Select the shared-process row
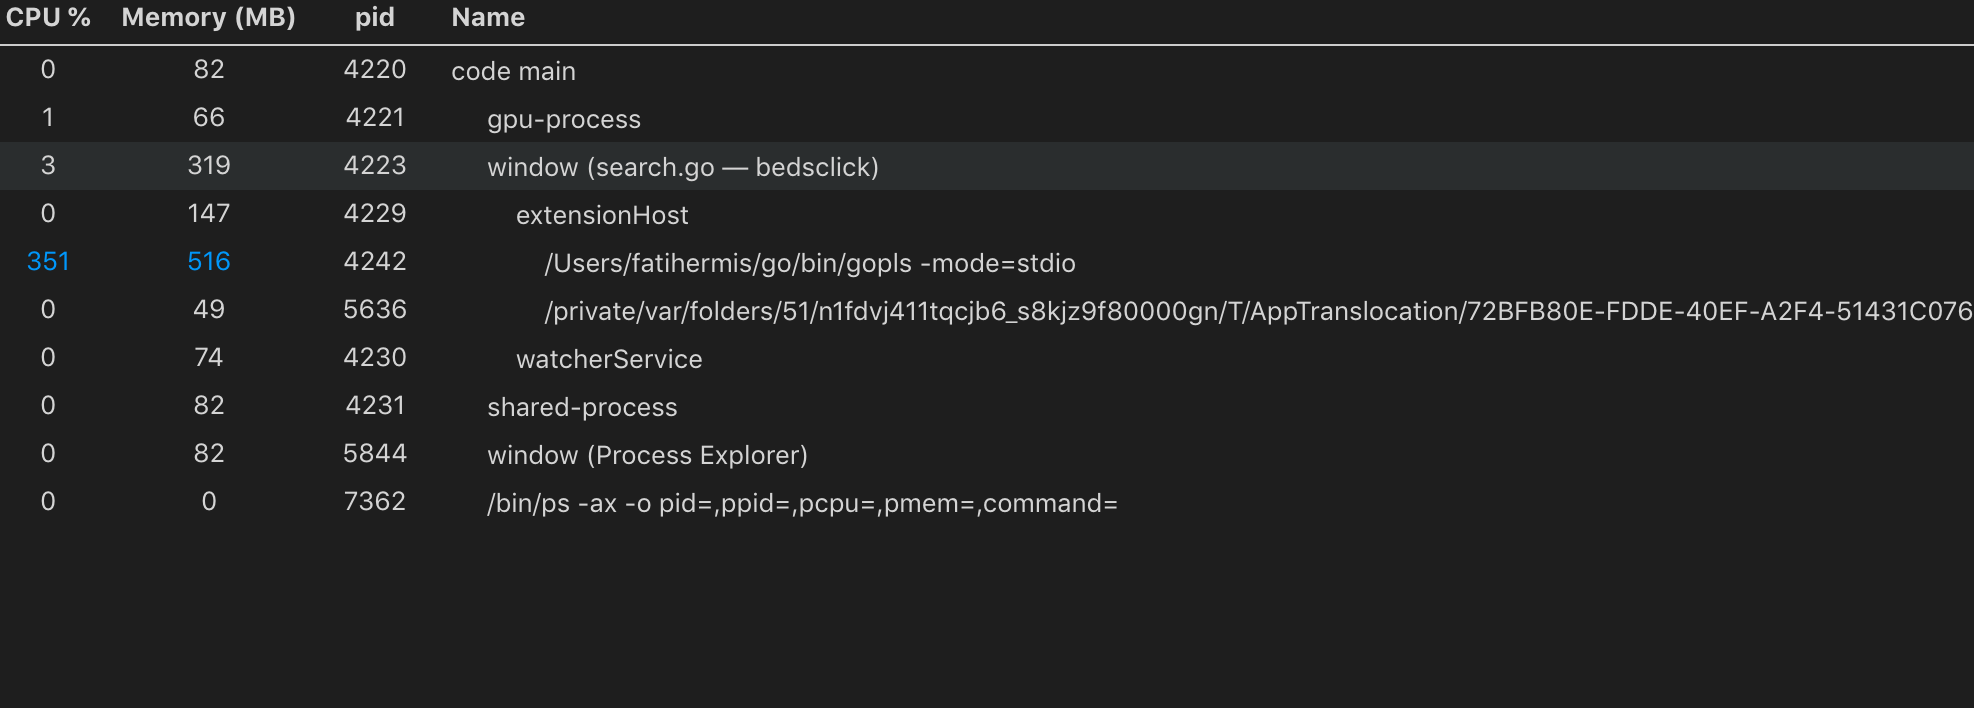 [582, 407]
